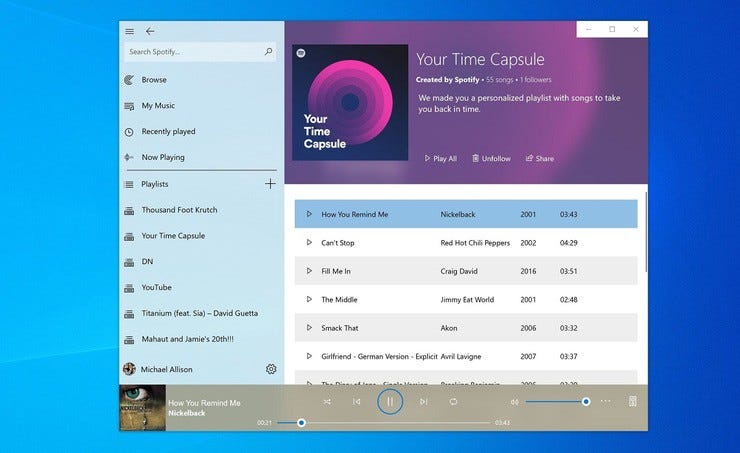Share the playlist
Screen dimensions: 740x453
(x=540, y=159)
